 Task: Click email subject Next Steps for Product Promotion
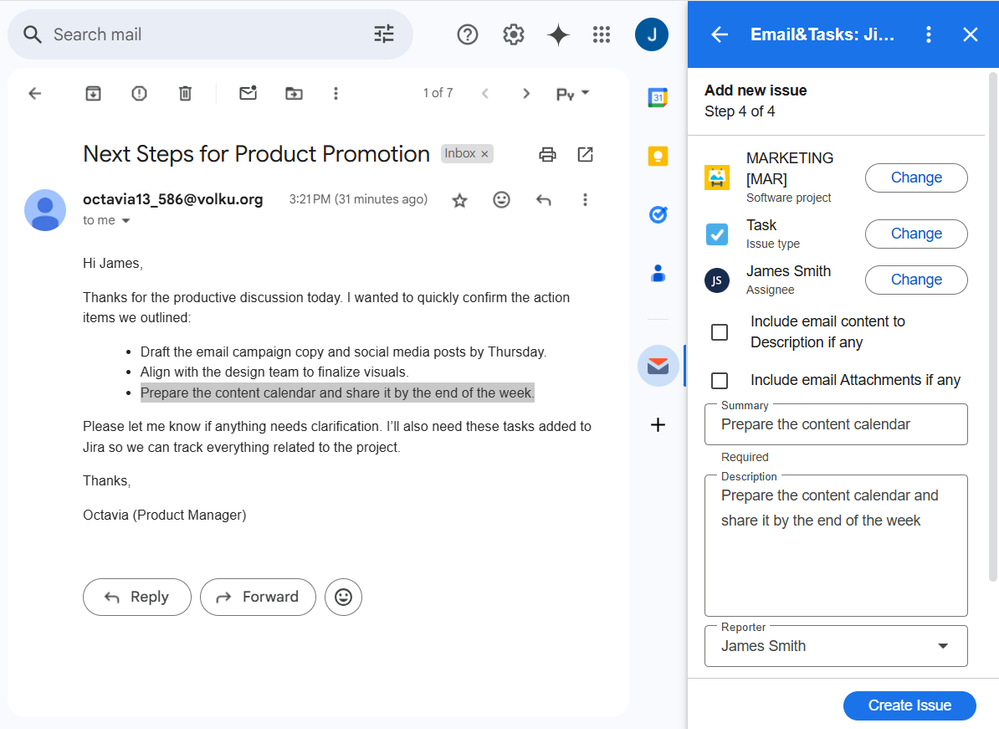tap(256, 154)
